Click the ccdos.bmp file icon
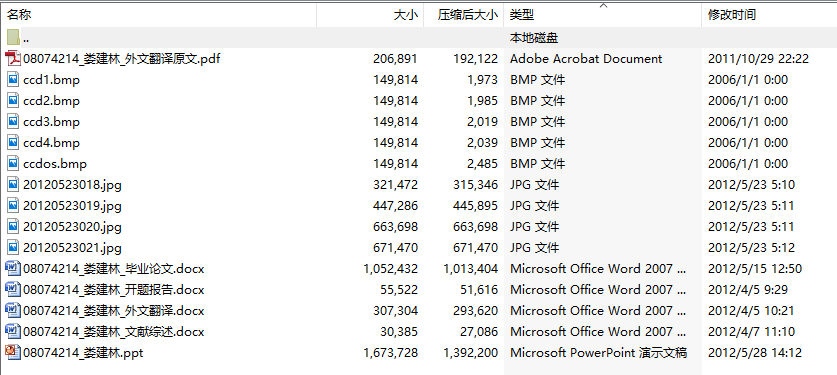The image size is (837, 375). (13, 164)
